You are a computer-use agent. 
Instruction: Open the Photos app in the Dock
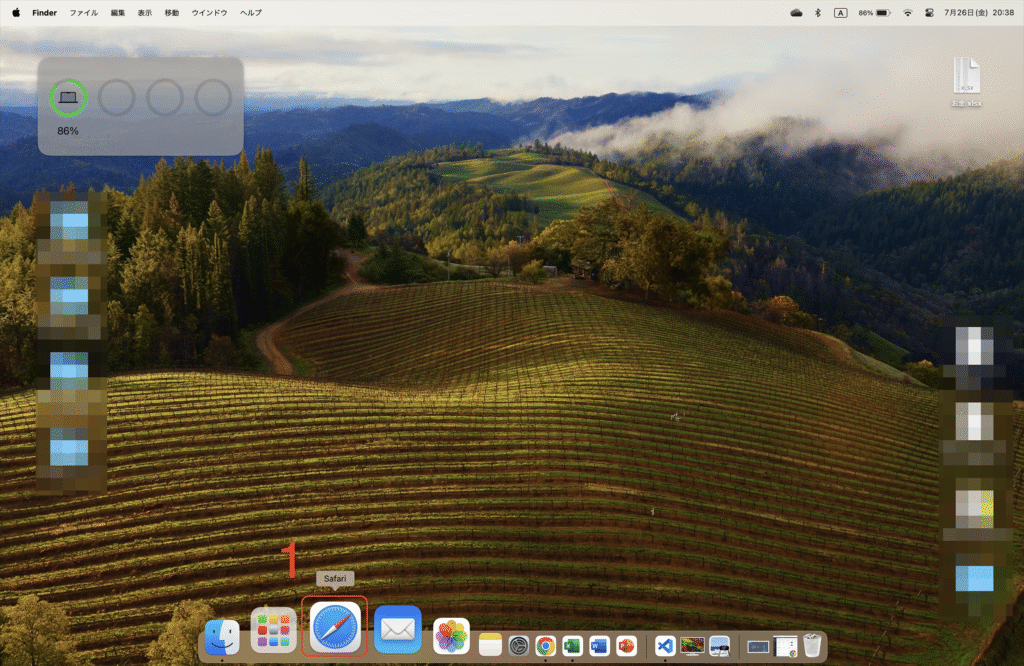click(451, 636)
